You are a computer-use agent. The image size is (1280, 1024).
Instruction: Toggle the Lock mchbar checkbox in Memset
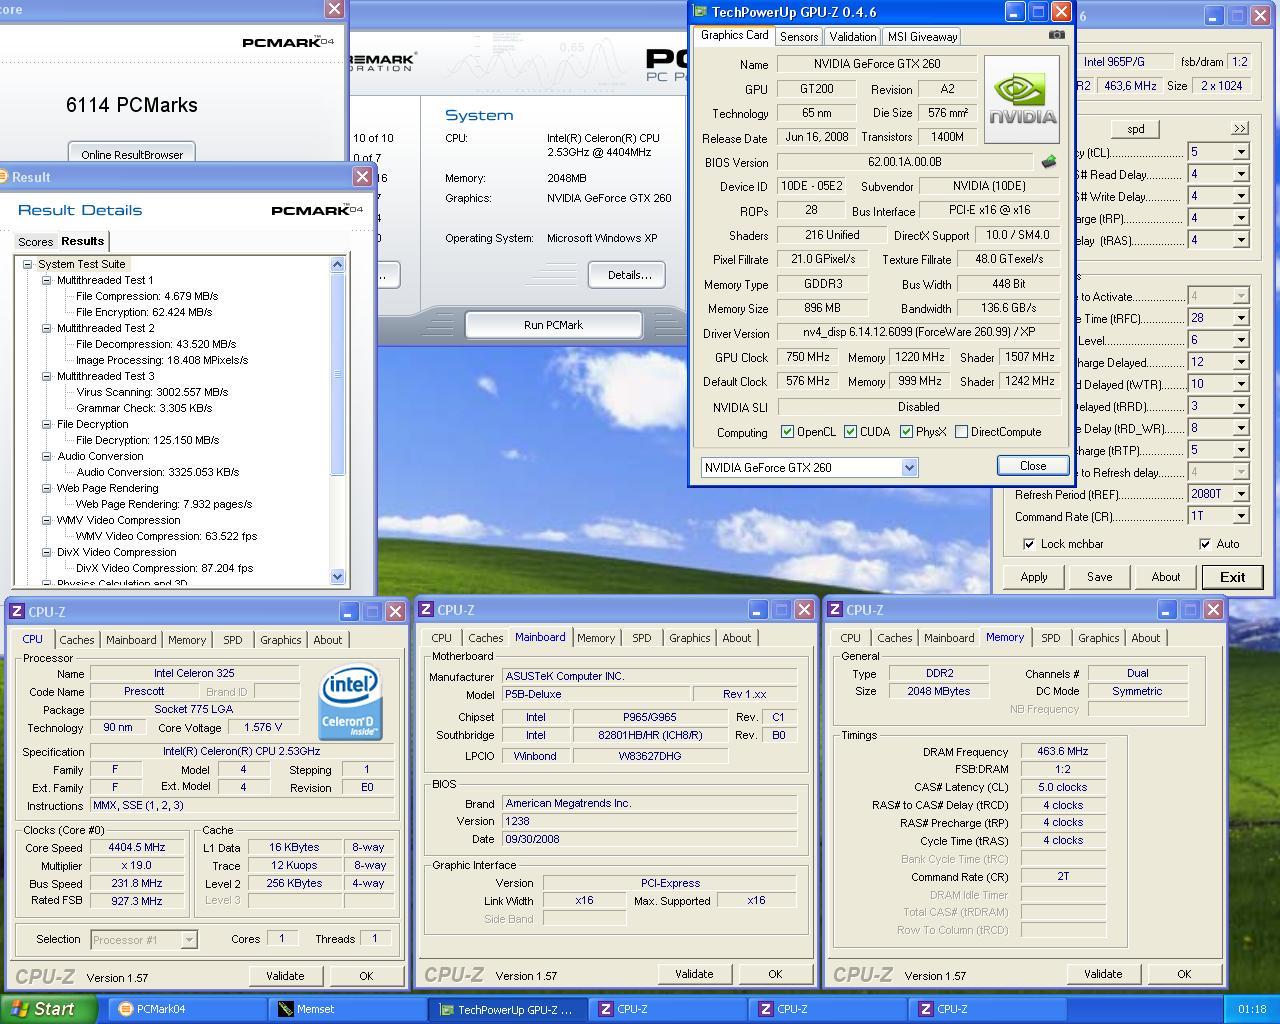click(x=1029, y=544)
